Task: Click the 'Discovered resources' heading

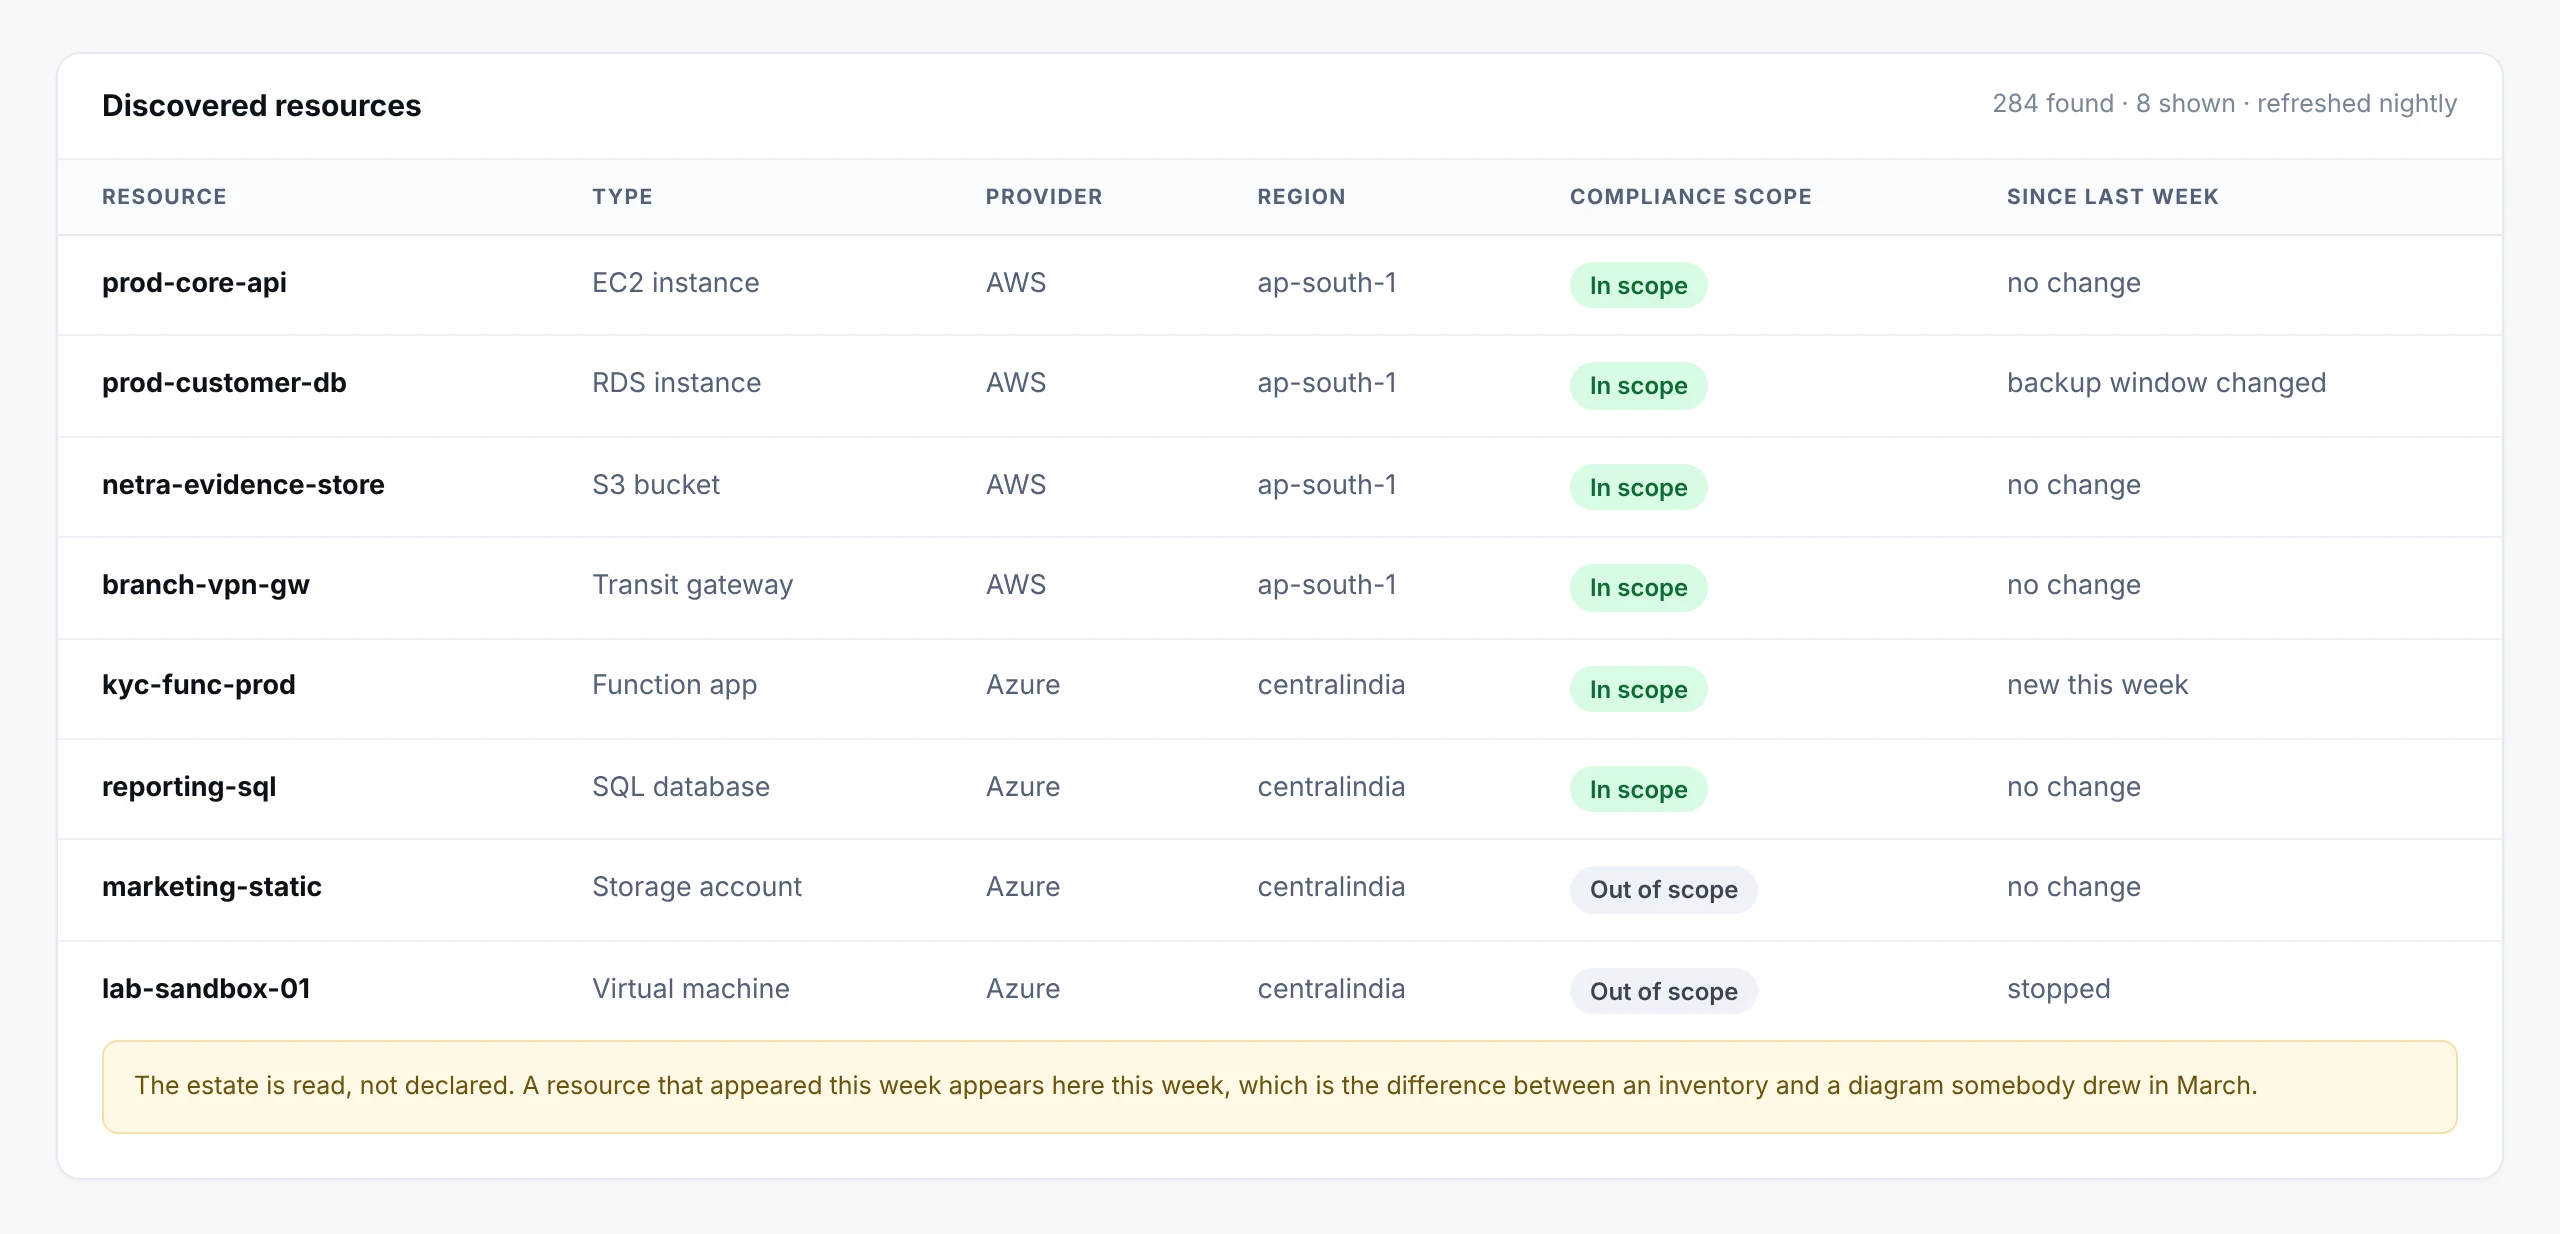Action: click(261, 105)
